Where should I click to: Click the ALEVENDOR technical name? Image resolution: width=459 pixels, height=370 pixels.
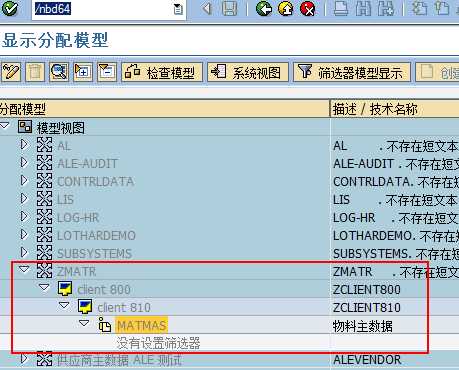click(x=367, y=360)
